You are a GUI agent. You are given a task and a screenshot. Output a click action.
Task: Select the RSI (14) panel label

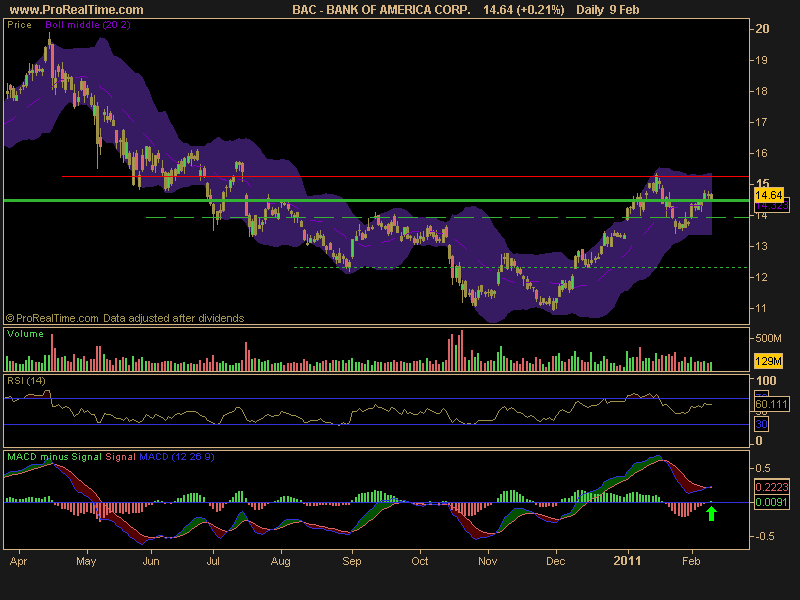26,381
